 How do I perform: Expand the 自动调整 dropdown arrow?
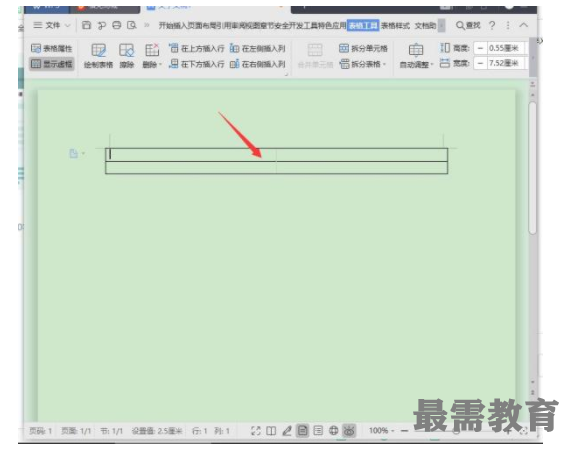(x=432, y=65)
